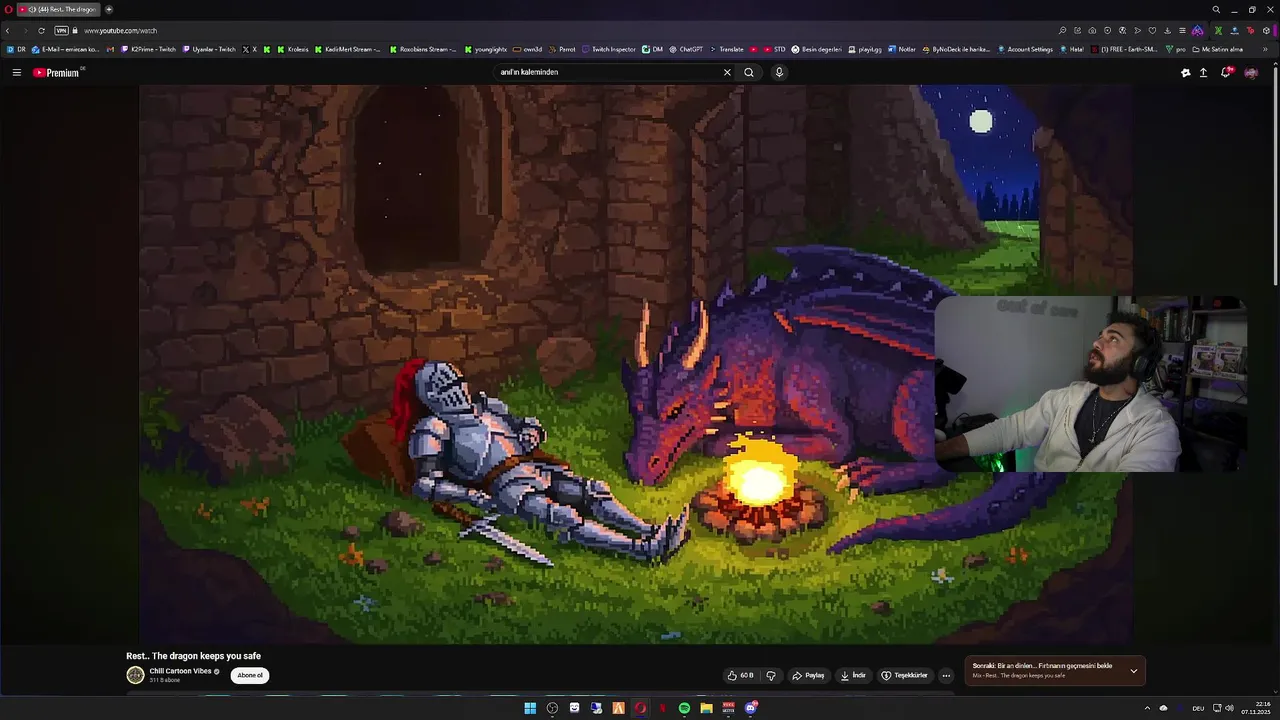Open Opera easy setup lines icon
Viewport: 1280px width, 720px height.
click(x=1182, y=30)
